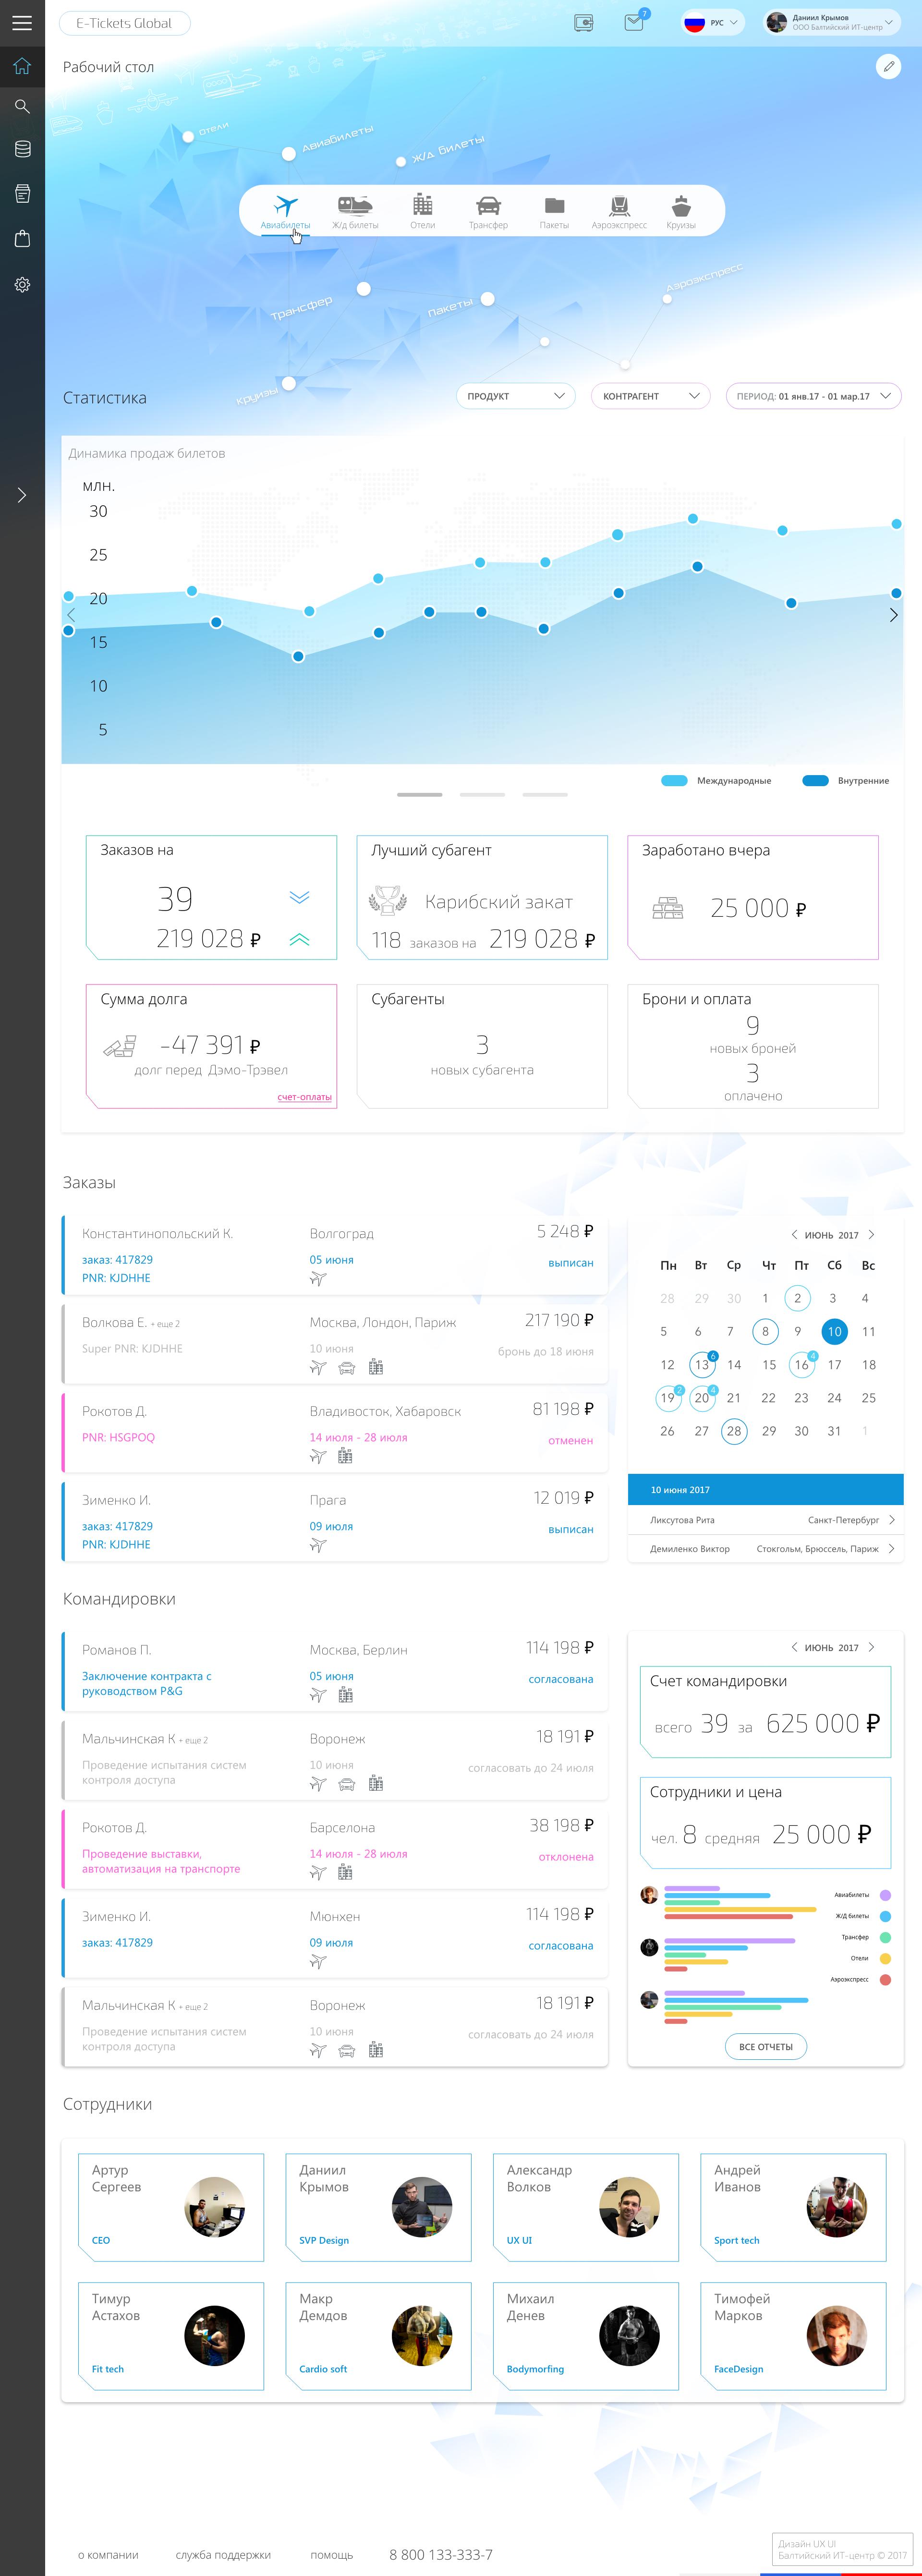The width and height of the screenshot is (922, 2576).
Task: Toggle Международные legend swatch
Action: tap(674, 781)
